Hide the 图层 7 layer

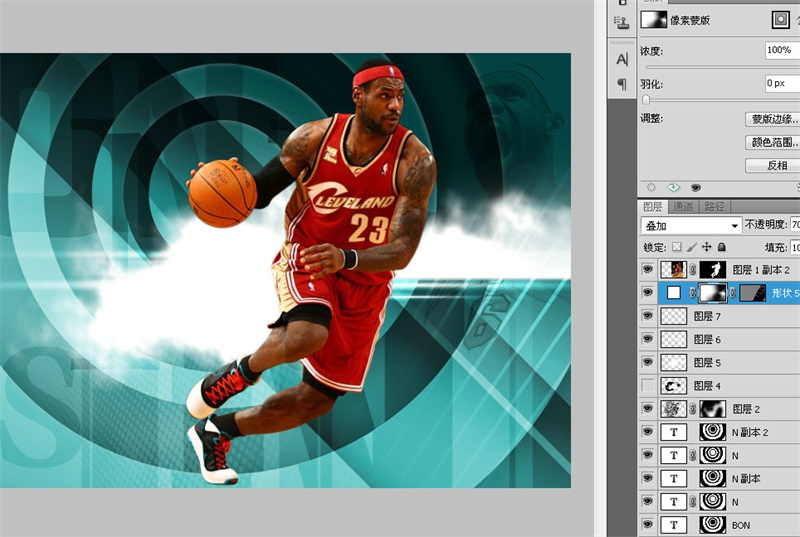coord(647,316)
